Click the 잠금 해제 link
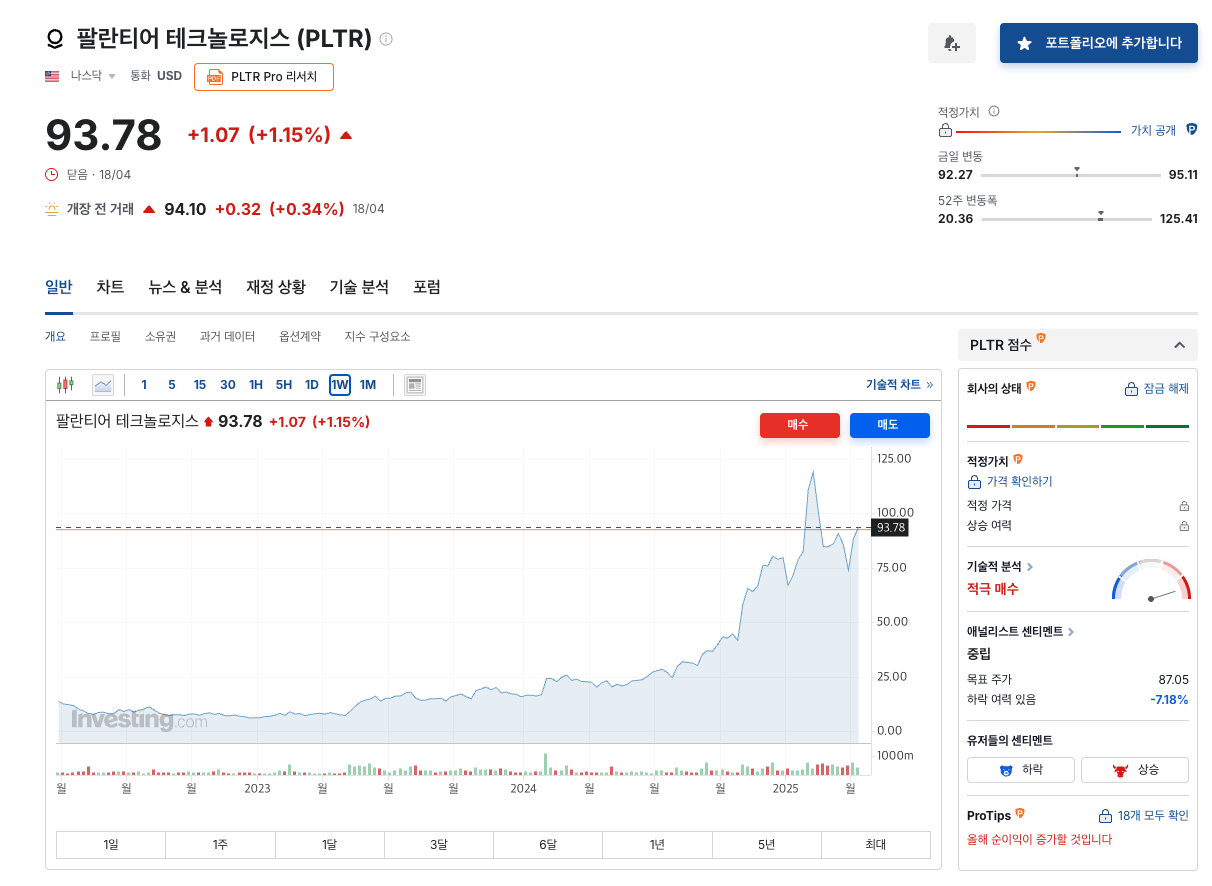This screenshot has height=886, width=1212. (x=1157, y=389)
